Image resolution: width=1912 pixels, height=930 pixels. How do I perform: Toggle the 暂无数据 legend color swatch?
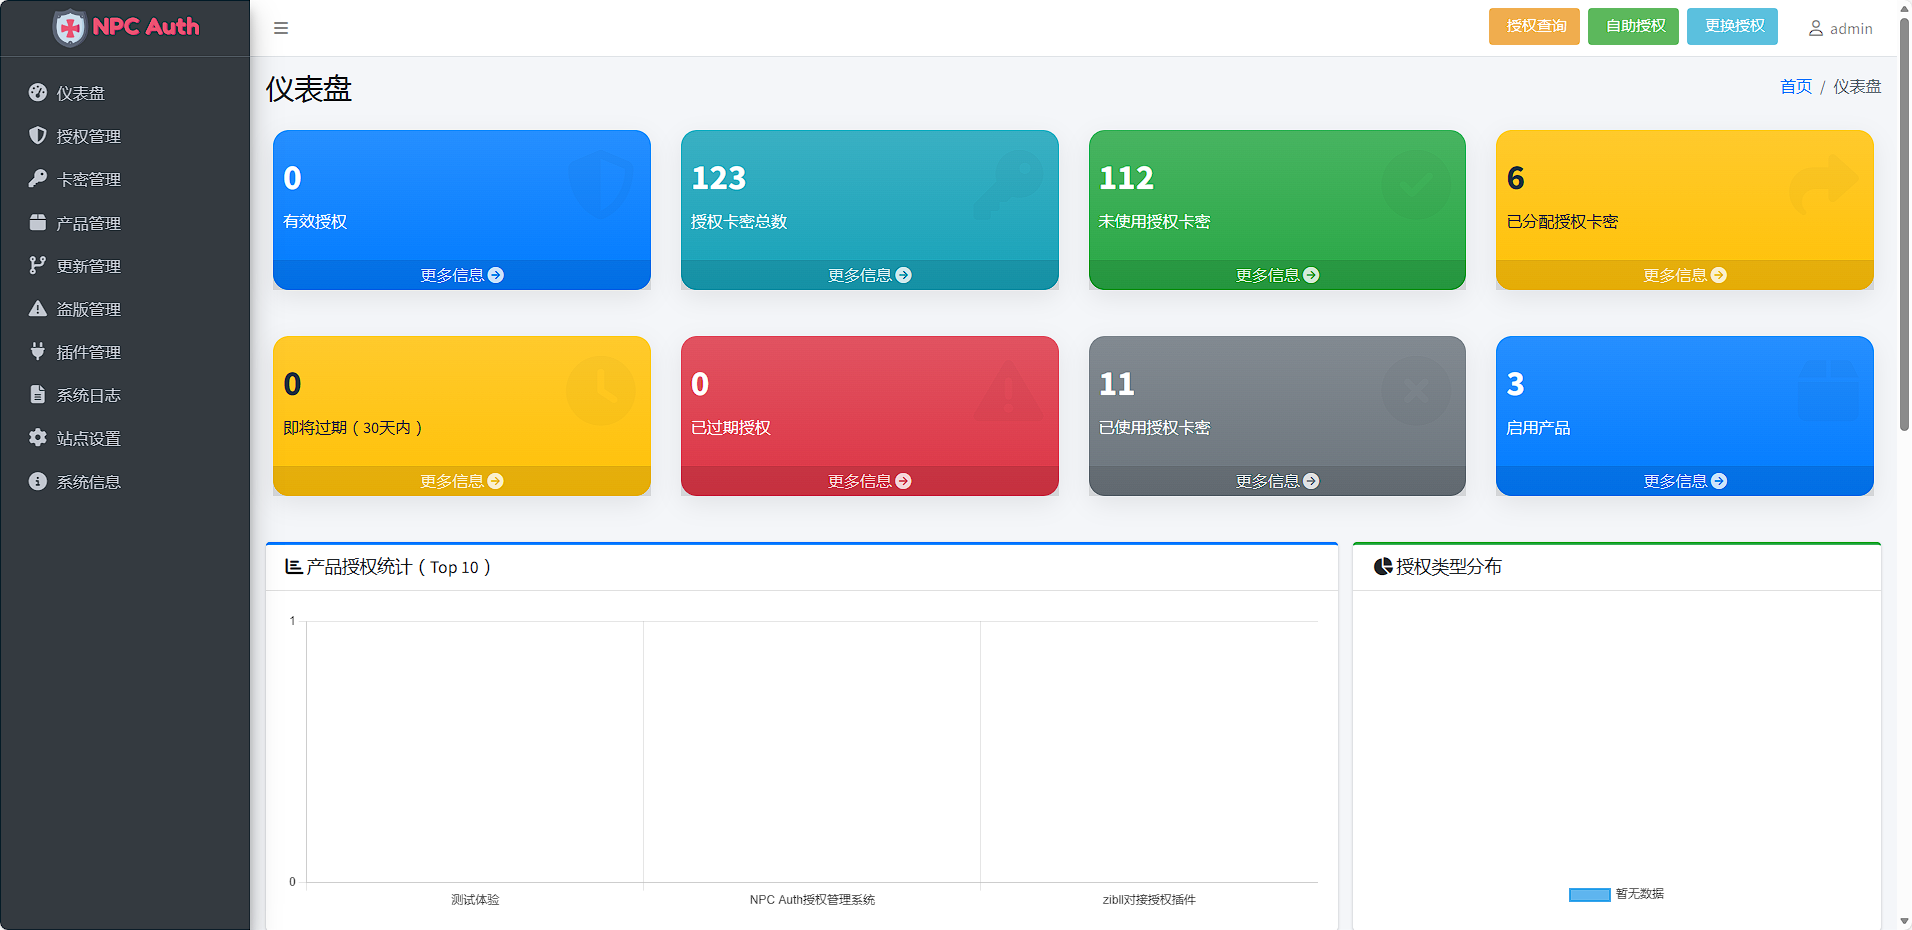pos(1589,895)
